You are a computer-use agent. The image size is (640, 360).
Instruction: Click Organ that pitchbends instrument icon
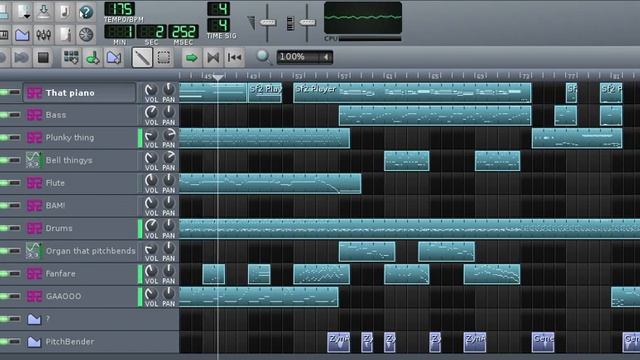tap(33, 251)
